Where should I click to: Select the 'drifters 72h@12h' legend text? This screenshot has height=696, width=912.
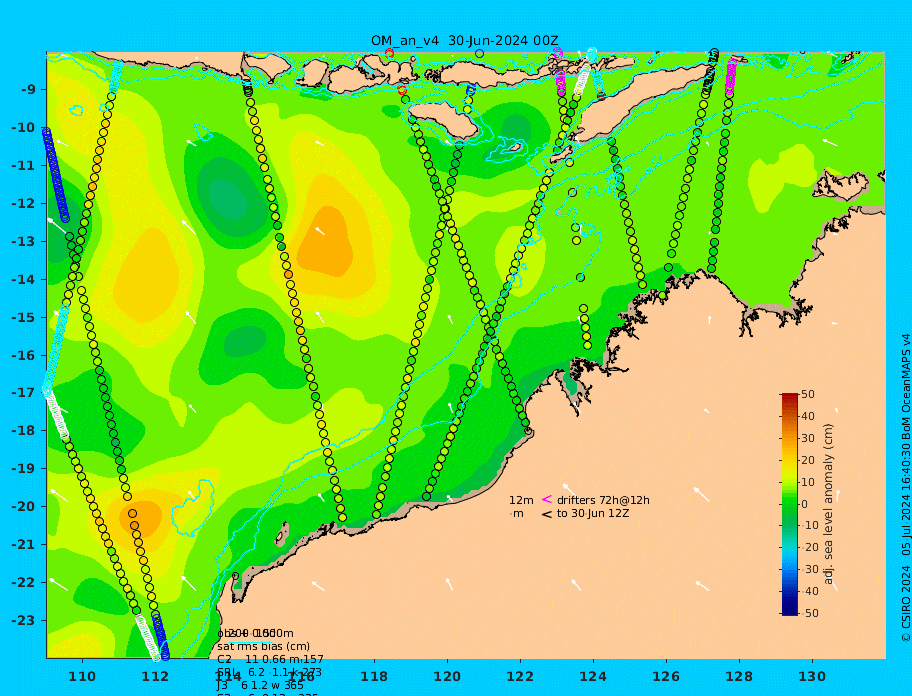[x=603, y=500]
